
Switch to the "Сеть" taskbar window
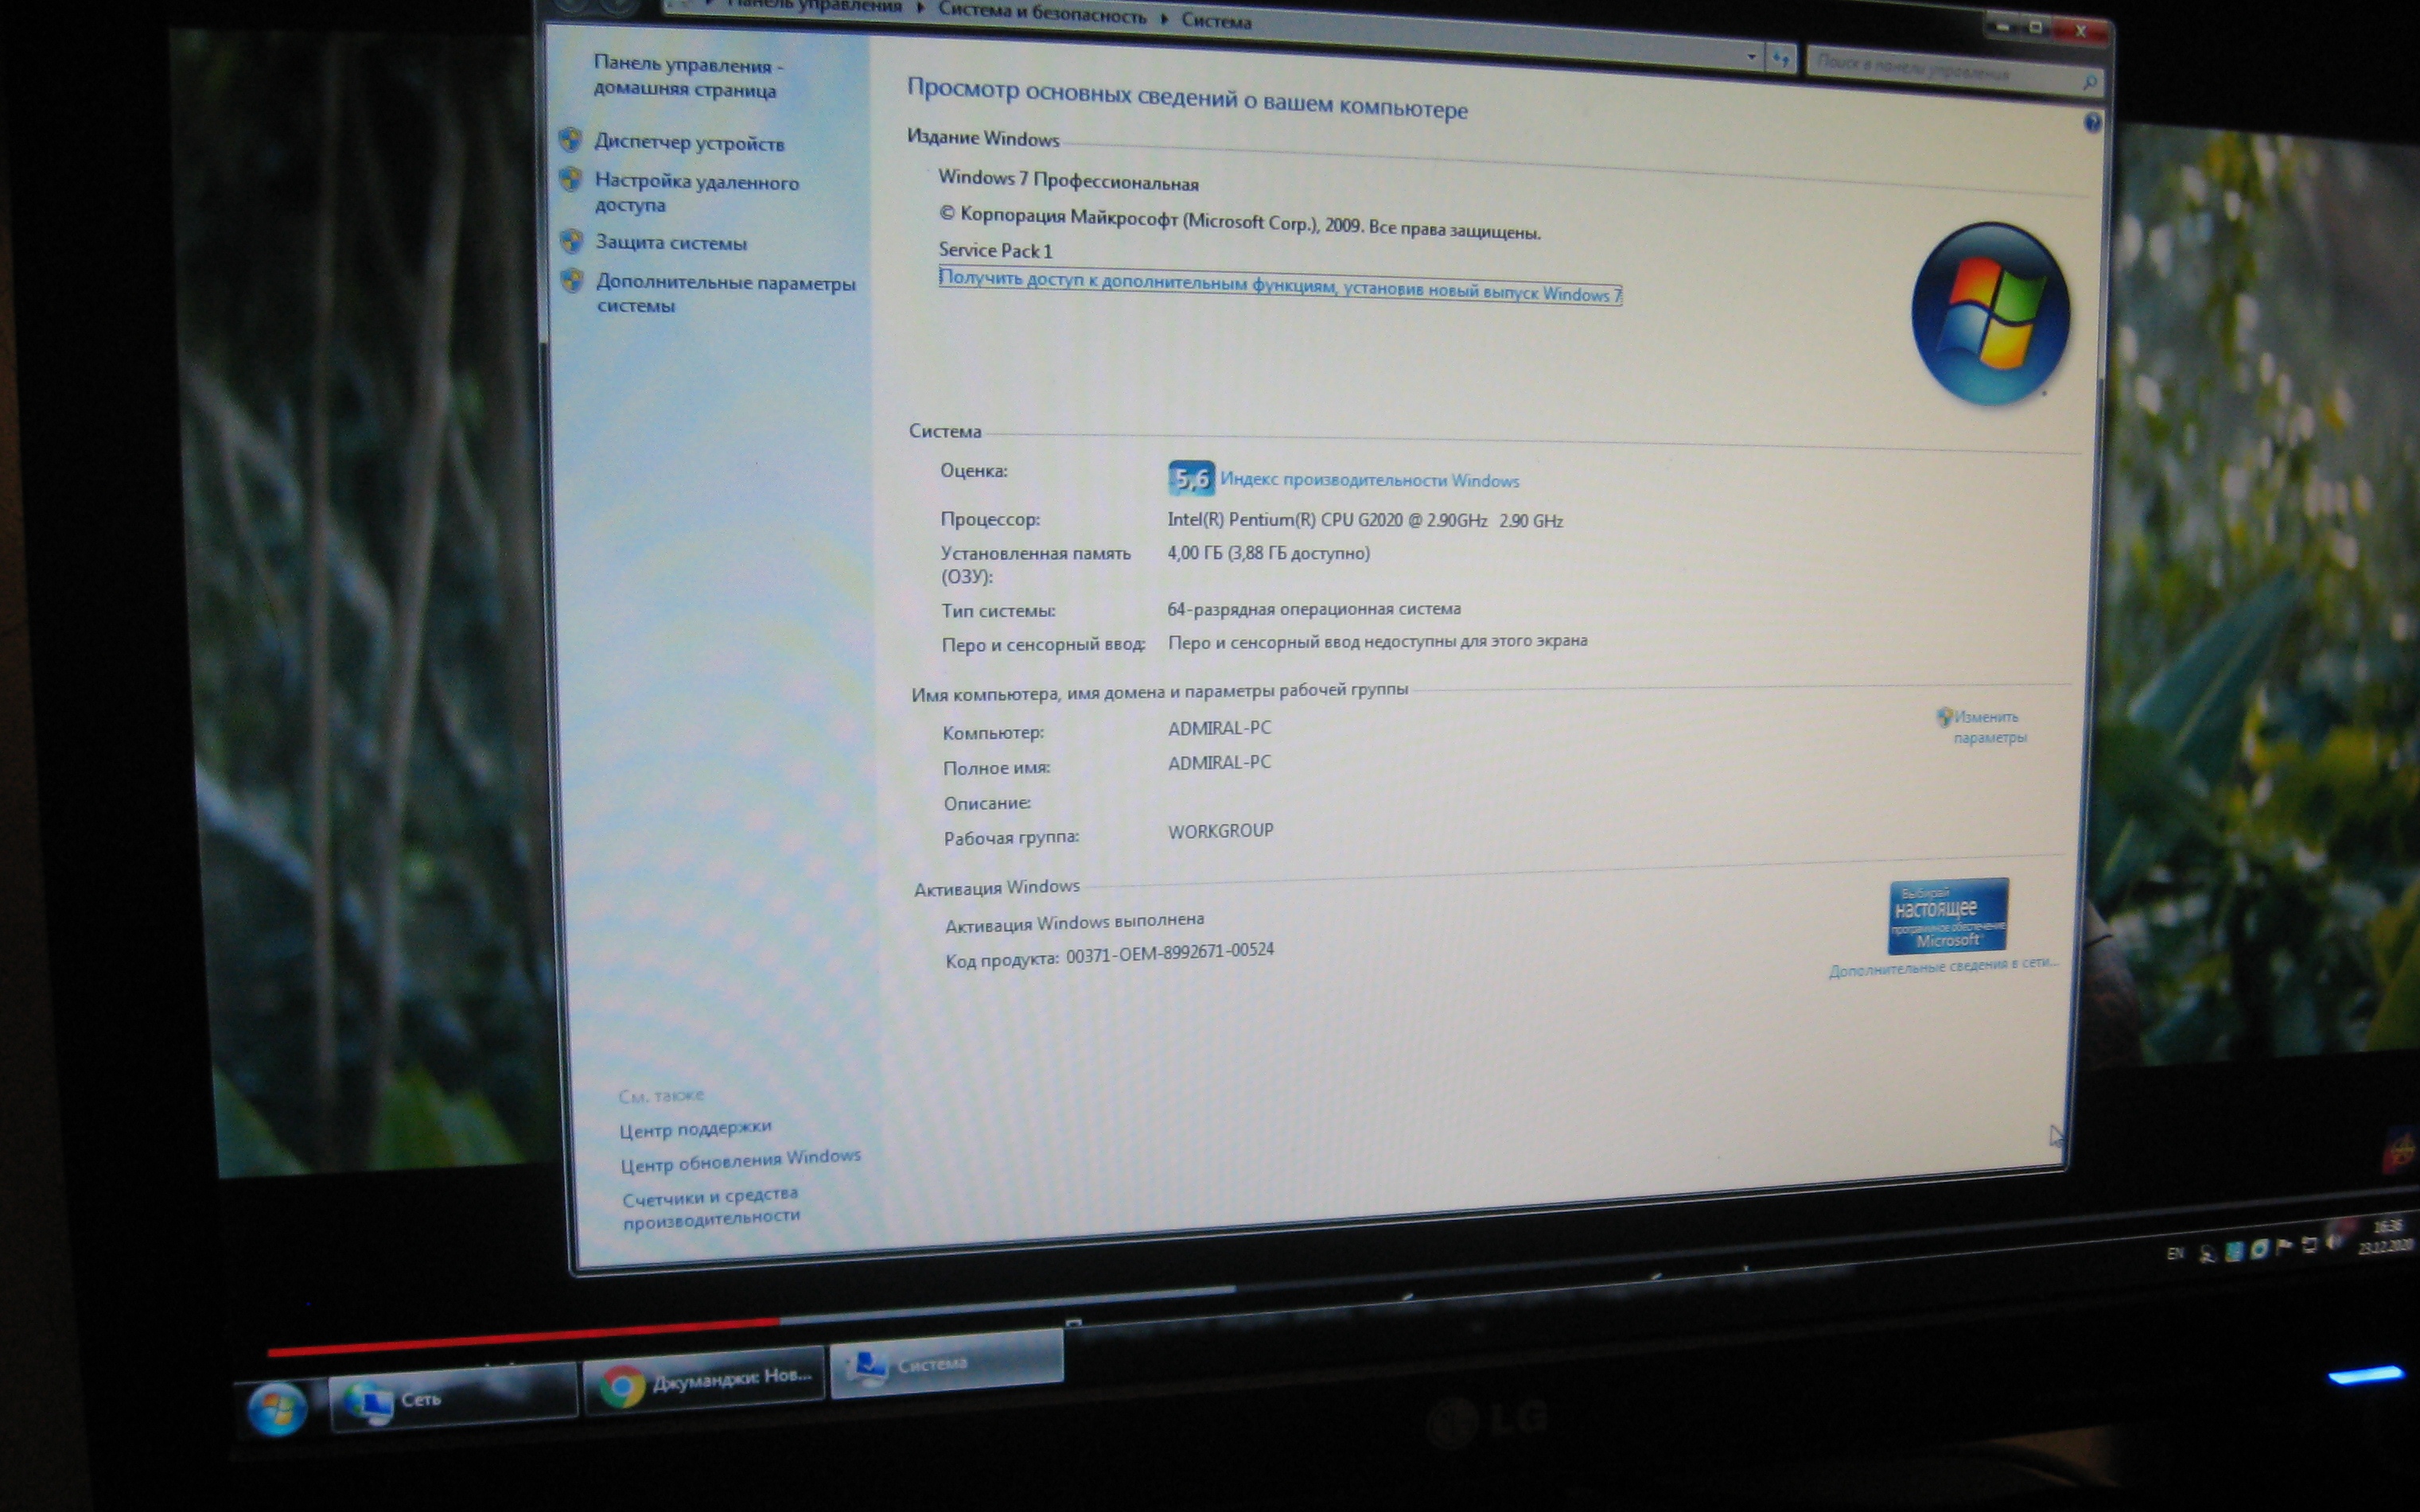pyautogui.click(x=453, y=1398)
